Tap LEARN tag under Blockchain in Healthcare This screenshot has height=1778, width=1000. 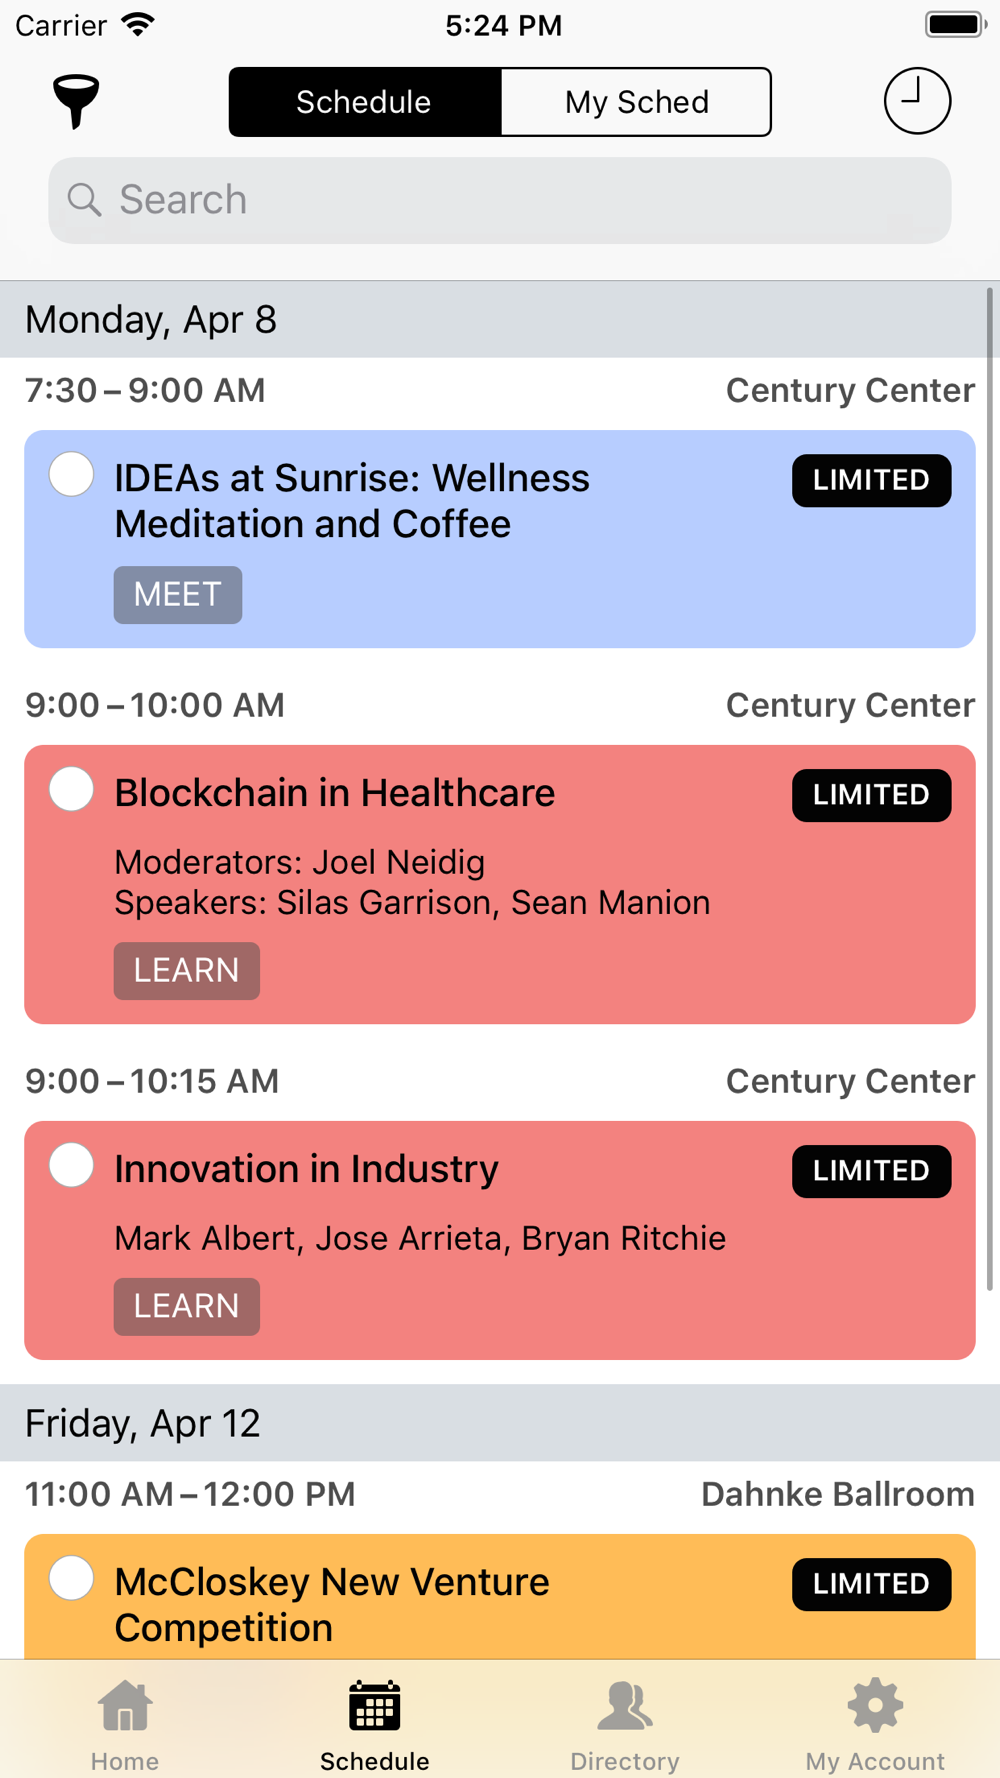pos(187,971)
